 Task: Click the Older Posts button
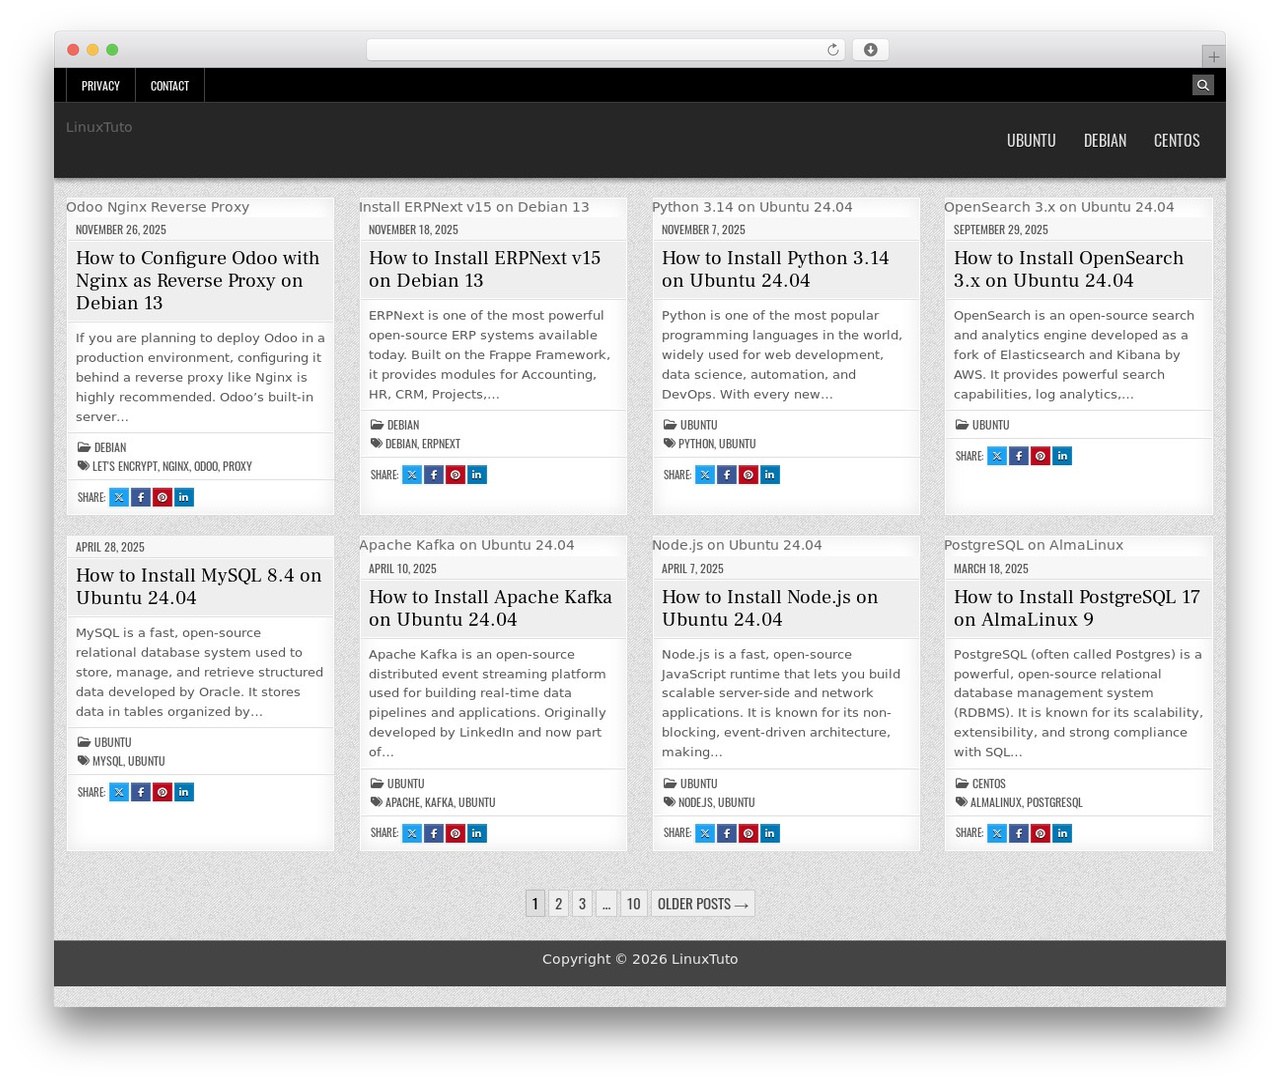click(703, 904)
